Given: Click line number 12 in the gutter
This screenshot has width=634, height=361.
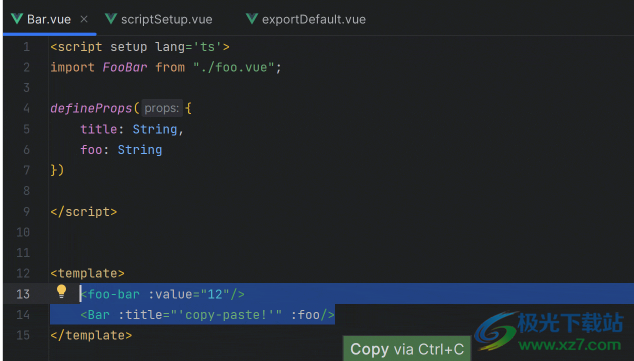Looking at the screenshot, I should [x=23, y=273].
